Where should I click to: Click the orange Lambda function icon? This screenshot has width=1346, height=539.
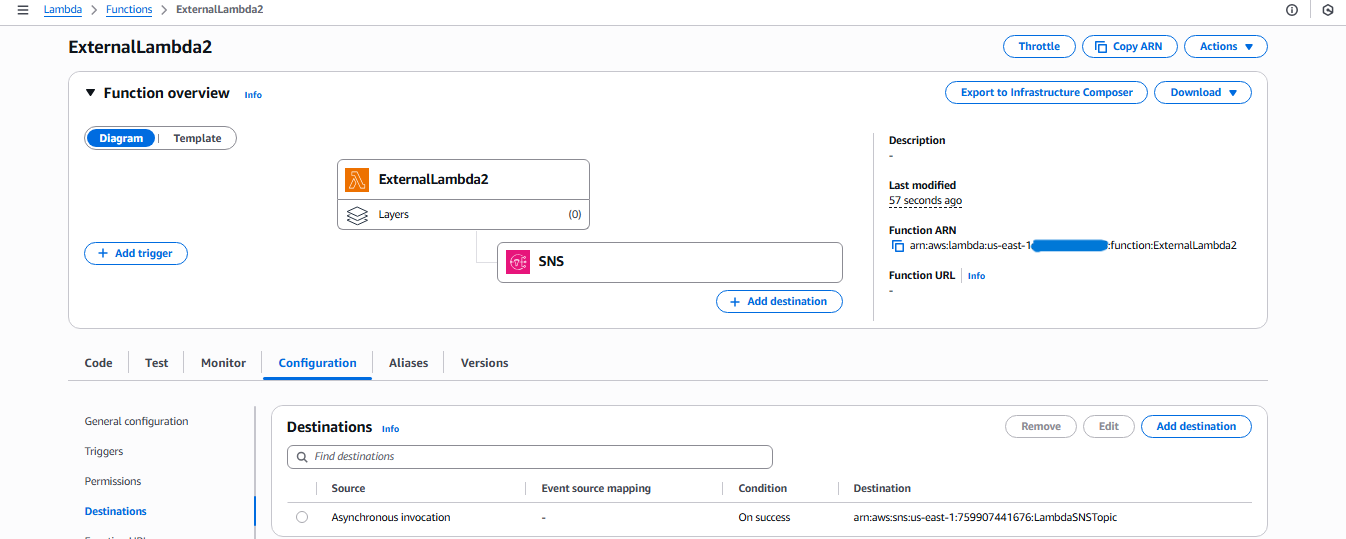tap(357, 180)
